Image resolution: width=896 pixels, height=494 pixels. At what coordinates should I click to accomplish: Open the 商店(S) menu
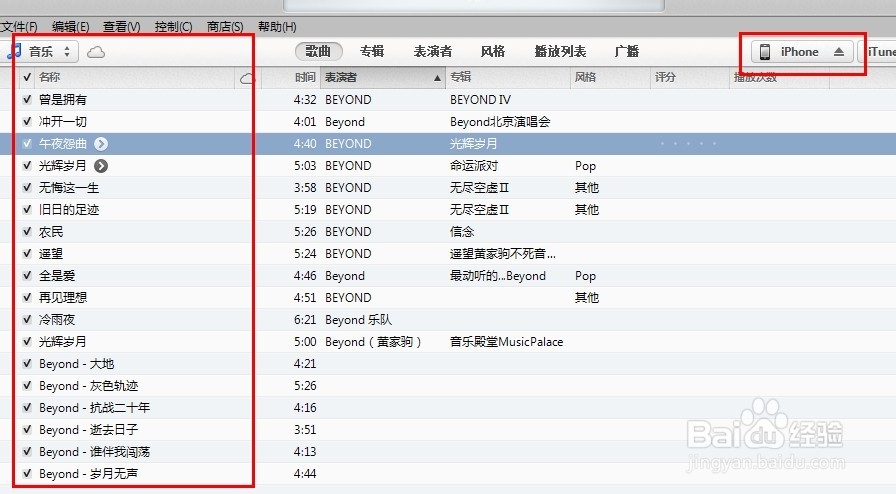(225, 27)
